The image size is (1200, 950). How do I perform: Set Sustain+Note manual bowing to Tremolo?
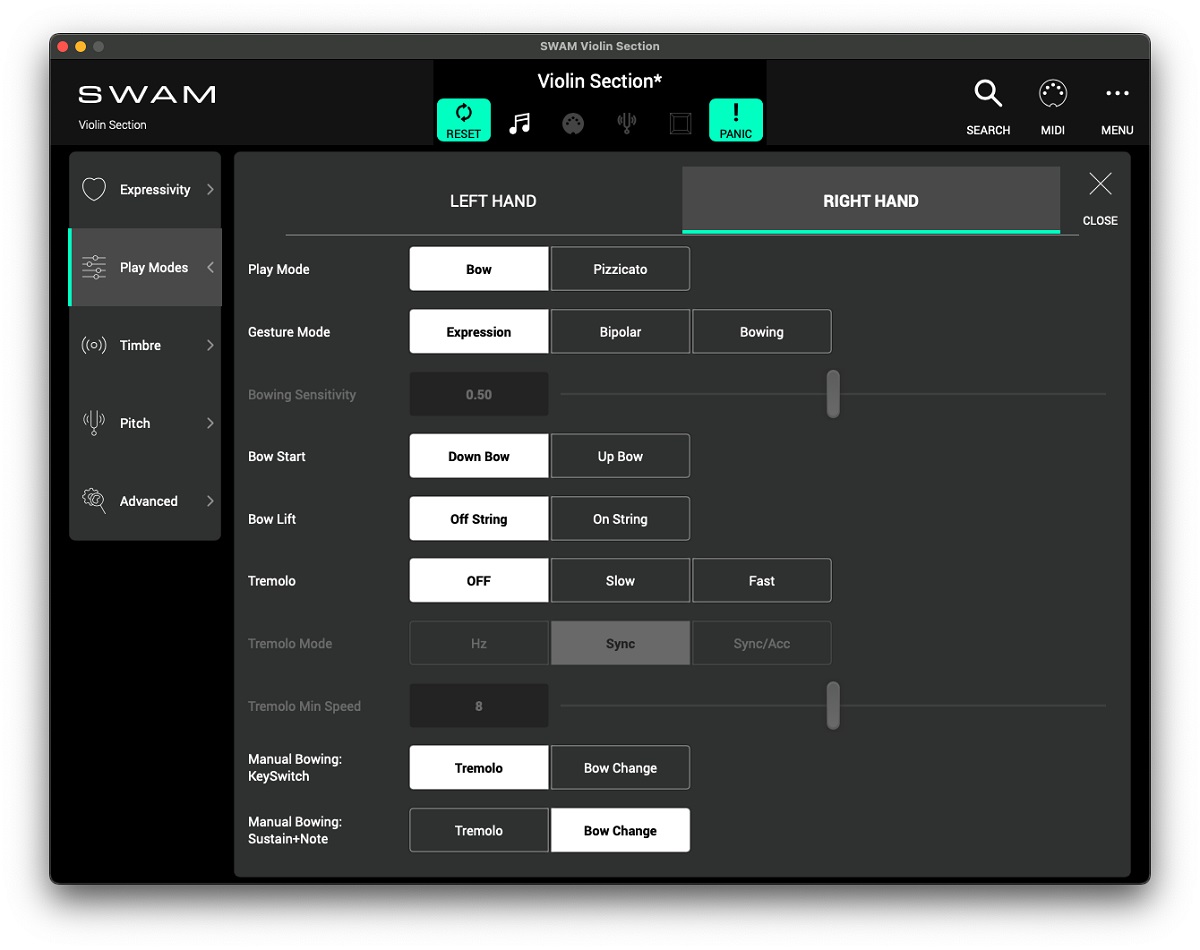pos(479,830)
